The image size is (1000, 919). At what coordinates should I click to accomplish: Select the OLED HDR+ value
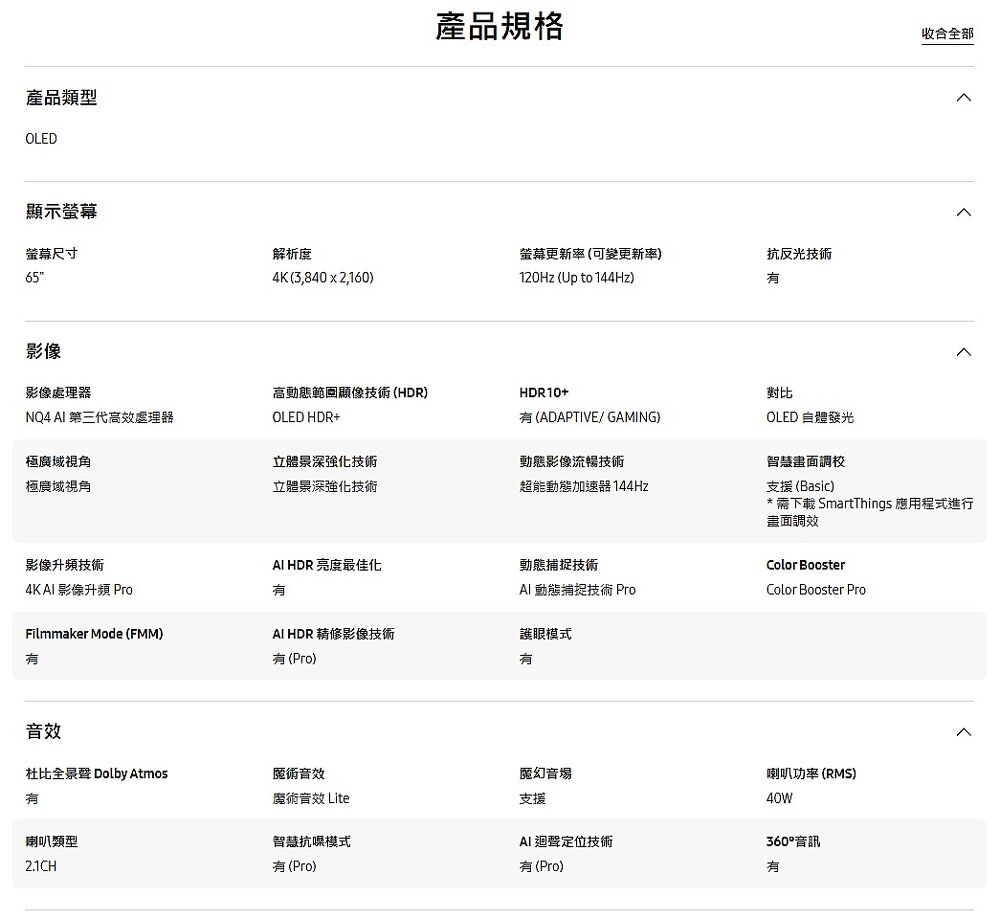[x=306, y=417]
